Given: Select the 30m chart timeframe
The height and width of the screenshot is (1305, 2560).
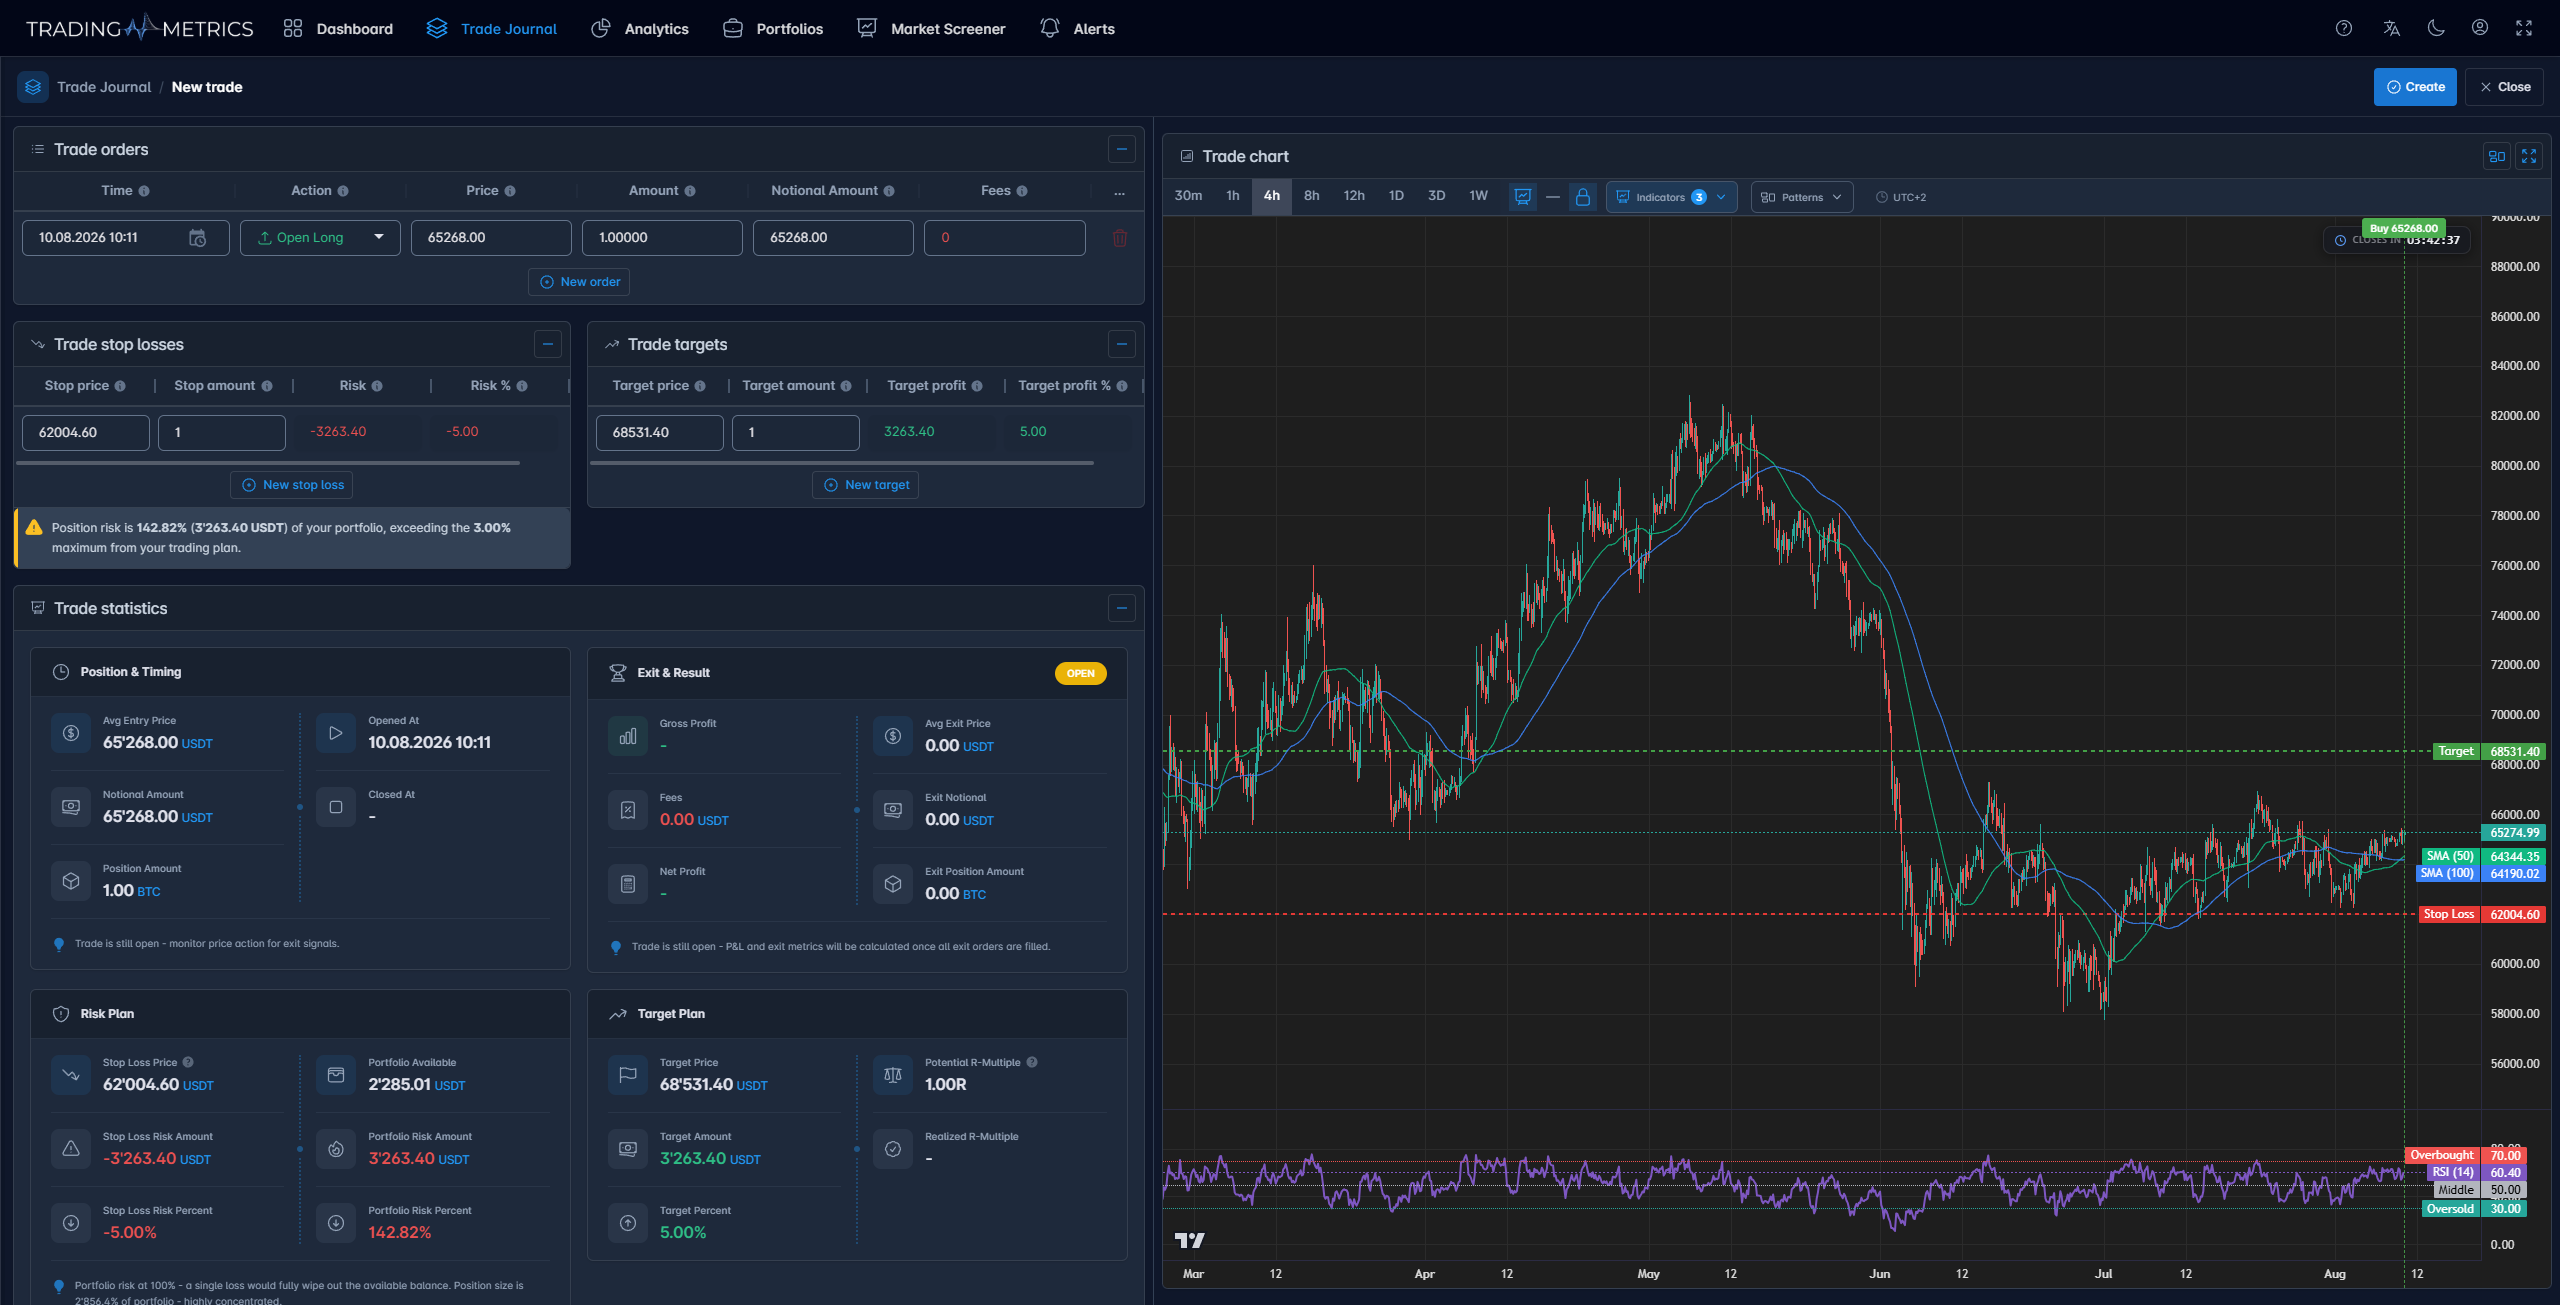Looking at the screenshot, I should [1188, 196].
